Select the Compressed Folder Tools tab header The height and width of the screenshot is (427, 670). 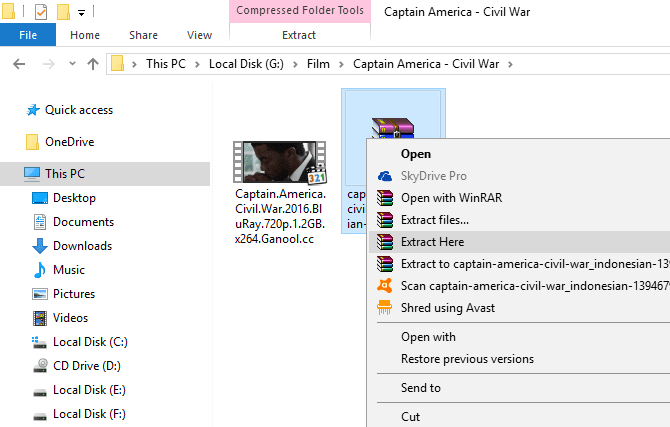[300, 10]
